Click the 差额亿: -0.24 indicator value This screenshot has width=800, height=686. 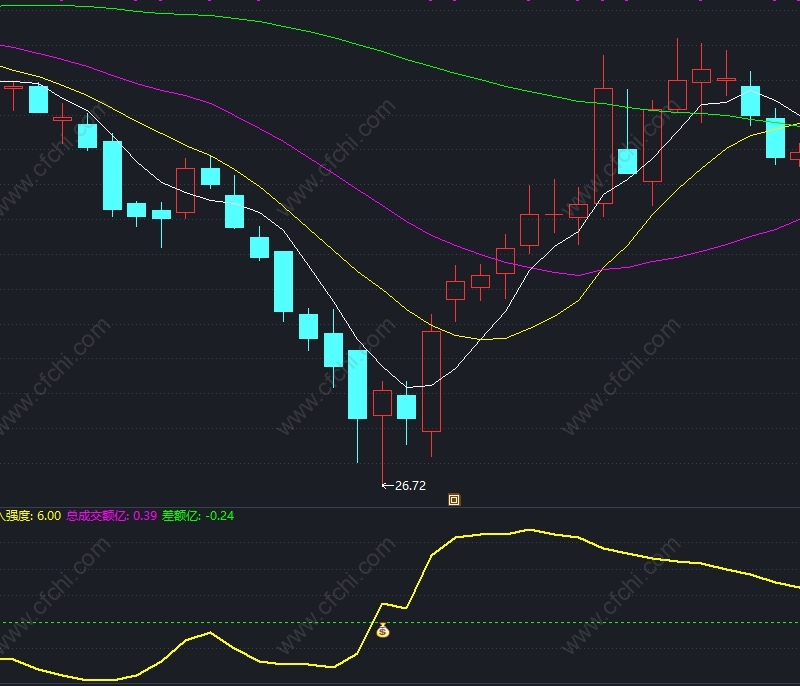click(198, 516)
